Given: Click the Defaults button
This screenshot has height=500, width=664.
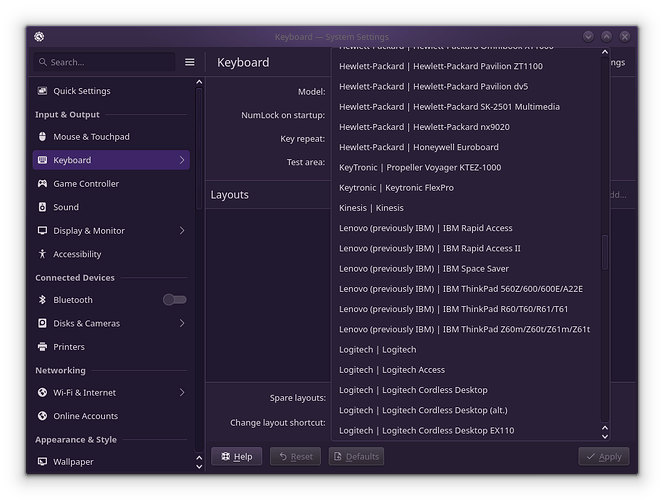Looking at the screenshot, I should pyautogui.click(x=357, y=456).
